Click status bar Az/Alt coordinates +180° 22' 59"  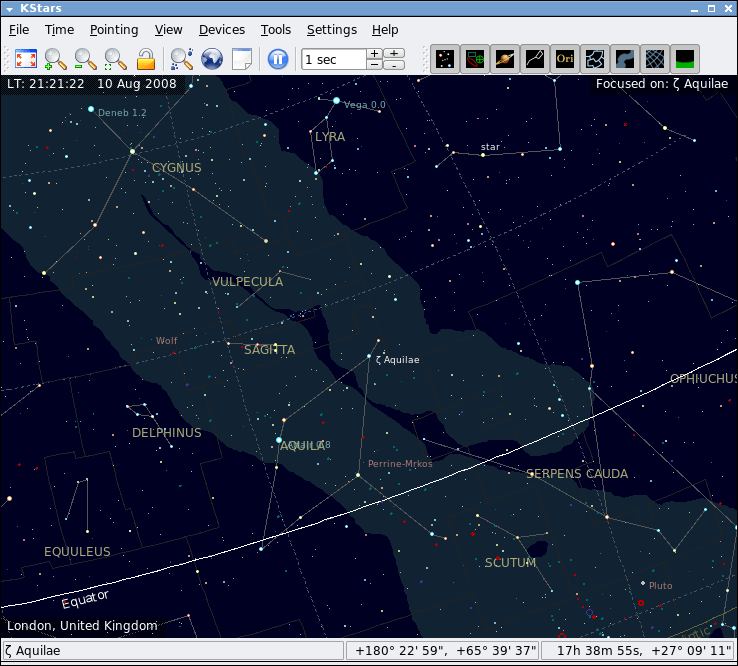(443, 651)
